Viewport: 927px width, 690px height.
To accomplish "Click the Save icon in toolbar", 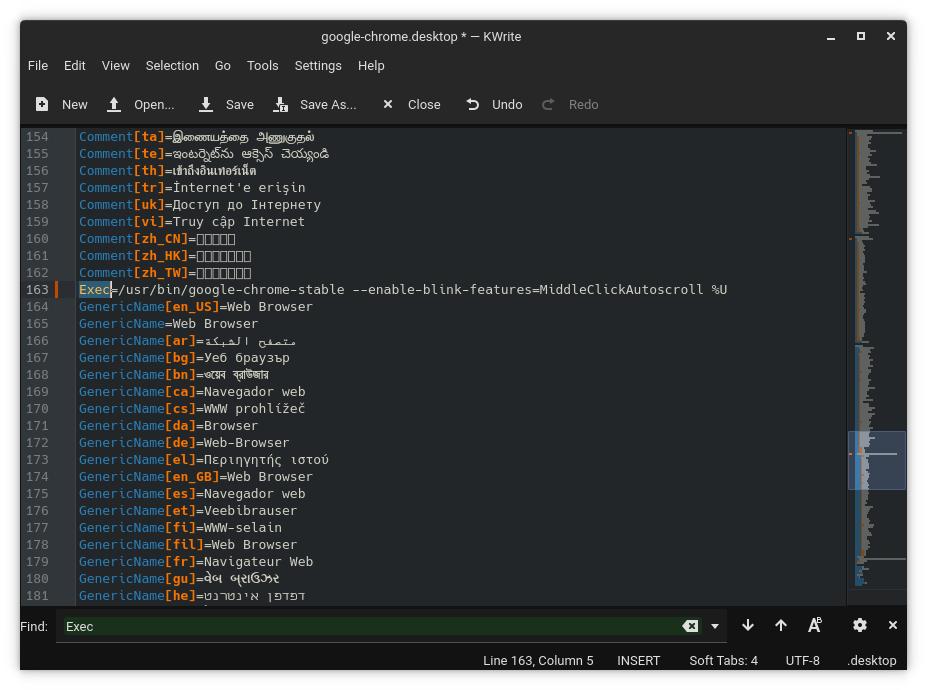I will (206, 104).
